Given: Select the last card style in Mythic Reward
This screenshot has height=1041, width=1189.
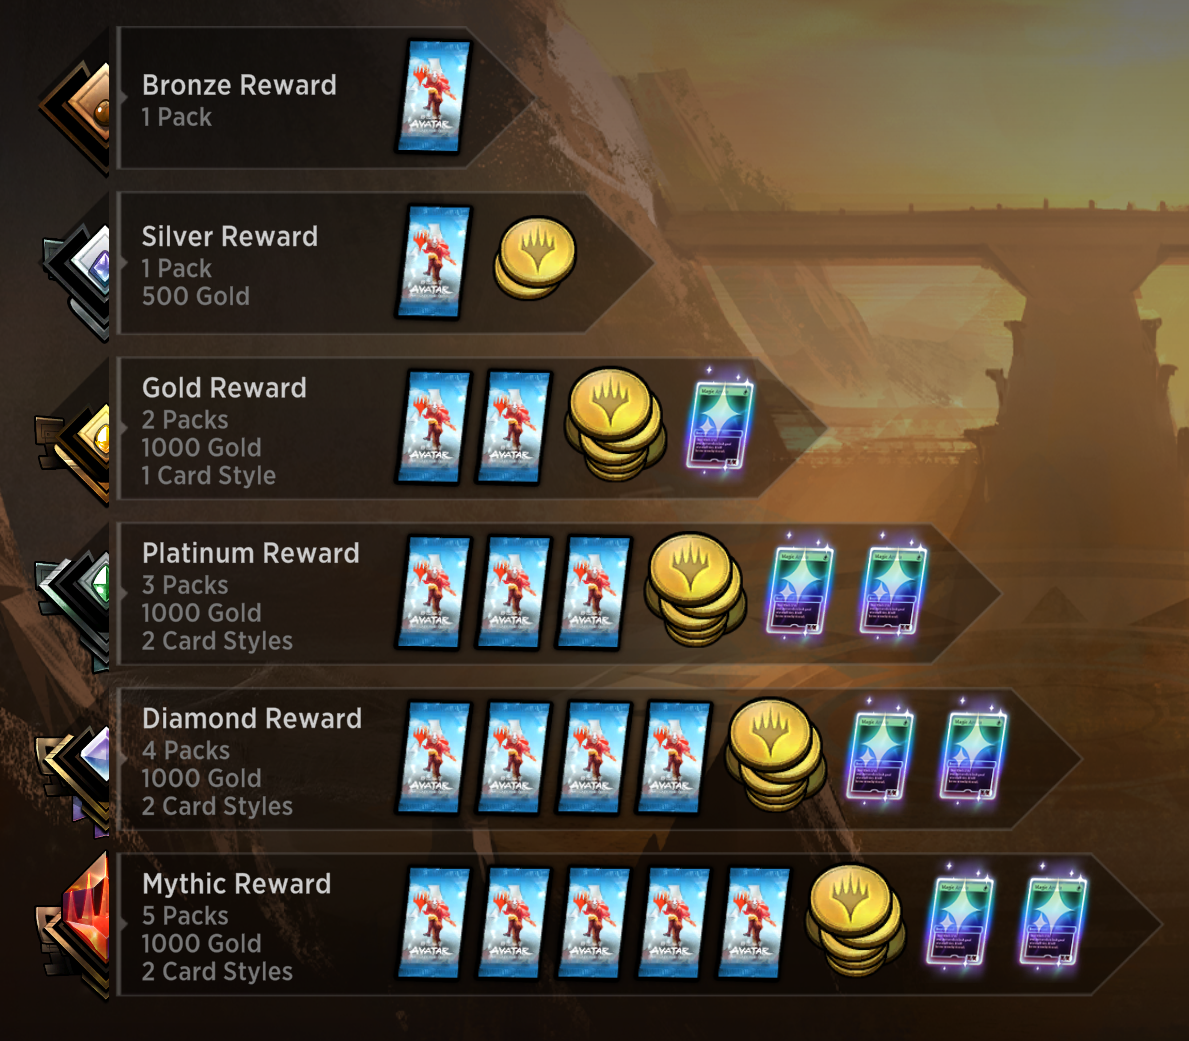Looking at the screenshot, I should coord(1052,919).
